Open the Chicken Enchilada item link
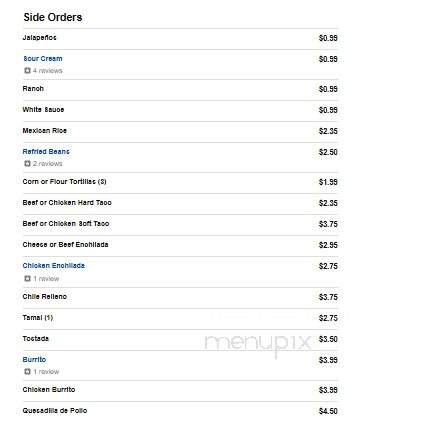The height and width of the screenshot is (425, 437). (x=54, y=266)
